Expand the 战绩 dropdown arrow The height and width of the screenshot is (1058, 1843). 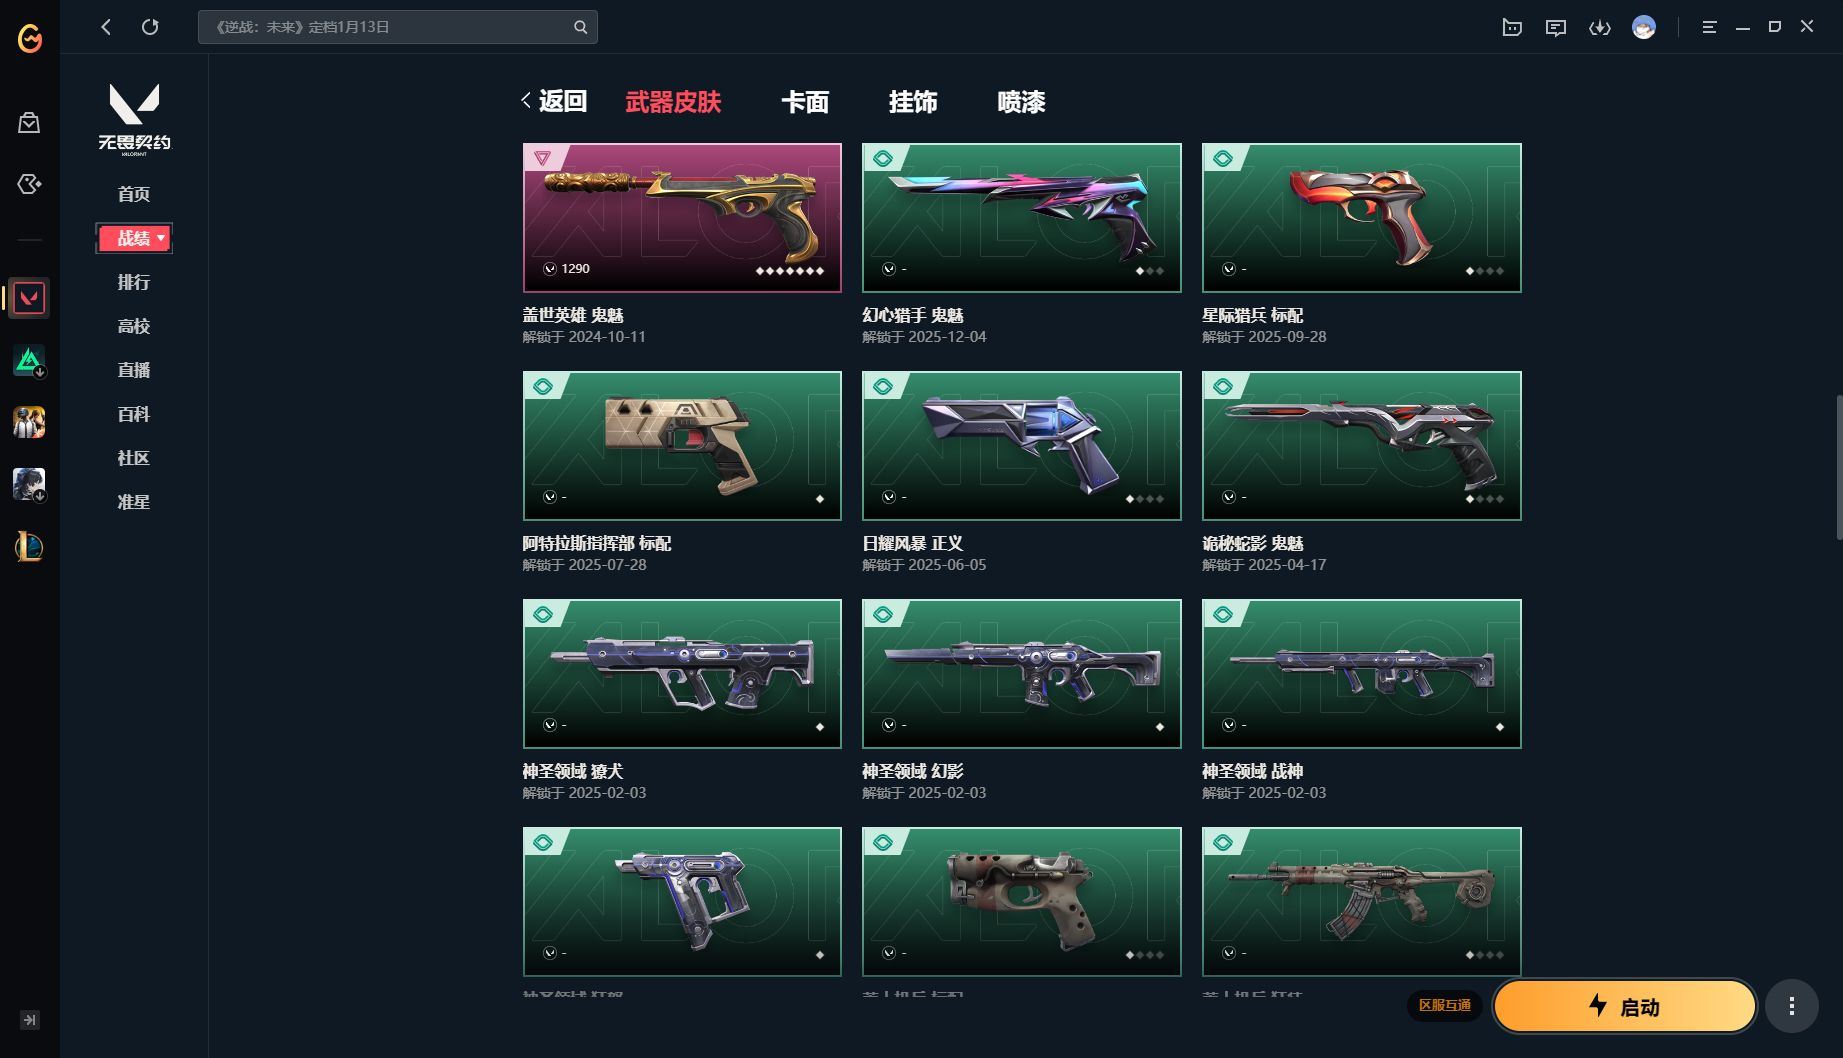[x=161, y=238]
